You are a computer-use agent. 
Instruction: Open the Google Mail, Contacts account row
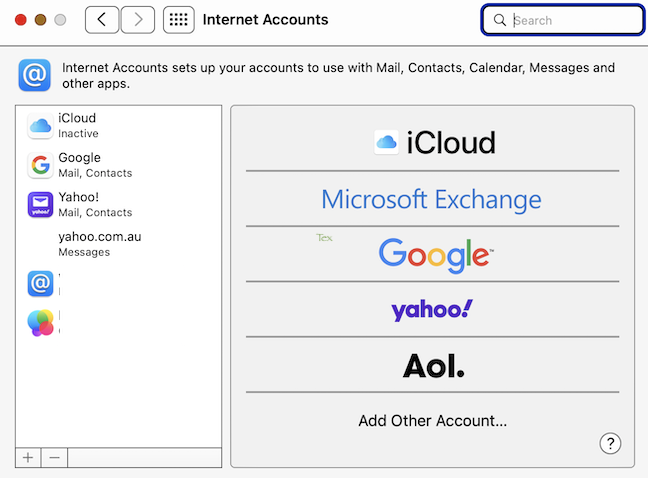119,165
